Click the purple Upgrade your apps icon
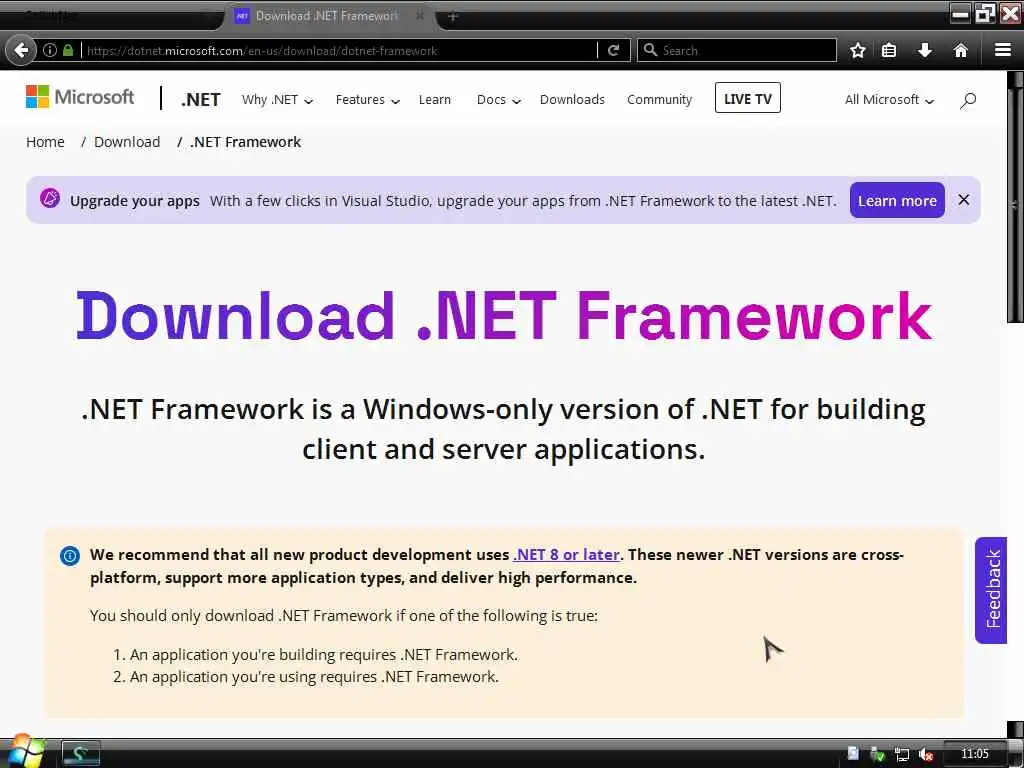1024x768 pixels. (50, 199)
